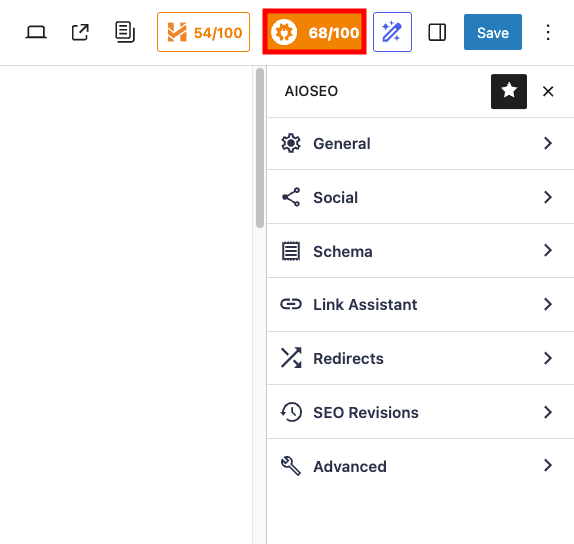
Task: Unpin AIOSEO from toolbar with star button
Action: click(x=509, y=92)
